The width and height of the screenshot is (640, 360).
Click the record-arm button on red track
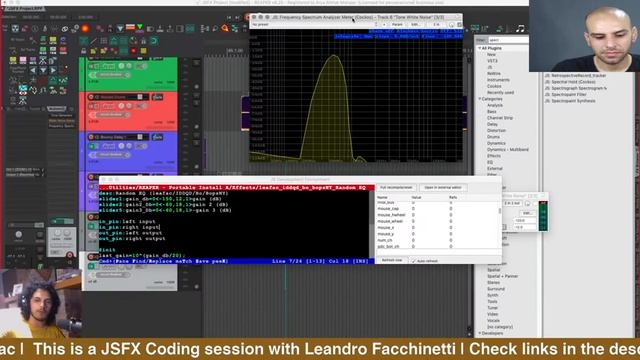[x=91, y=97]
